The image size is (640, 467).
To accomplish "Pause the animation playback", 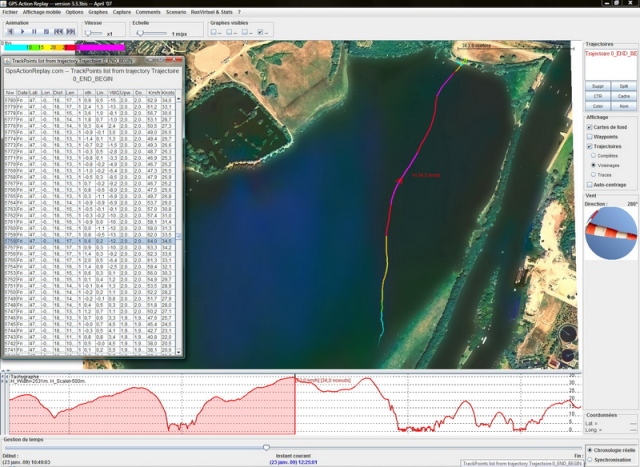I will pos(34,31).
